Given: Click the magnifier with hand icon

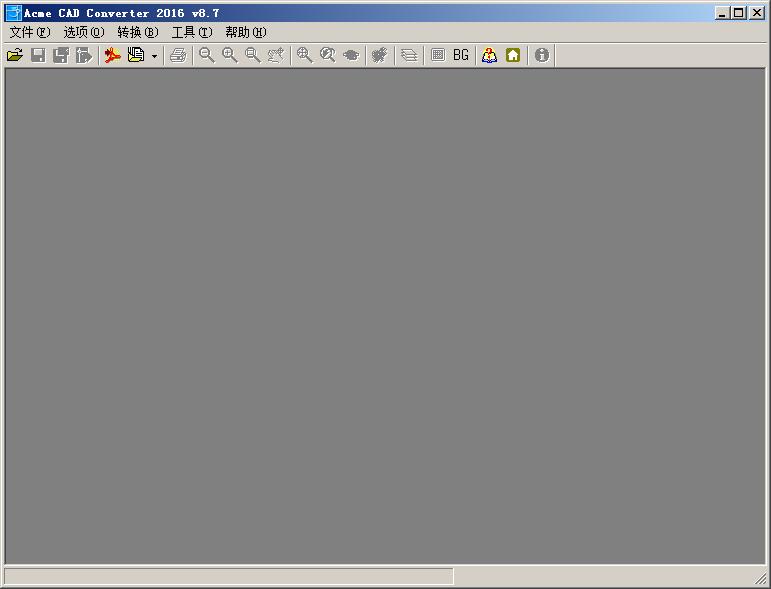Looking at the screenshot, I should click(x=276, y=55).
